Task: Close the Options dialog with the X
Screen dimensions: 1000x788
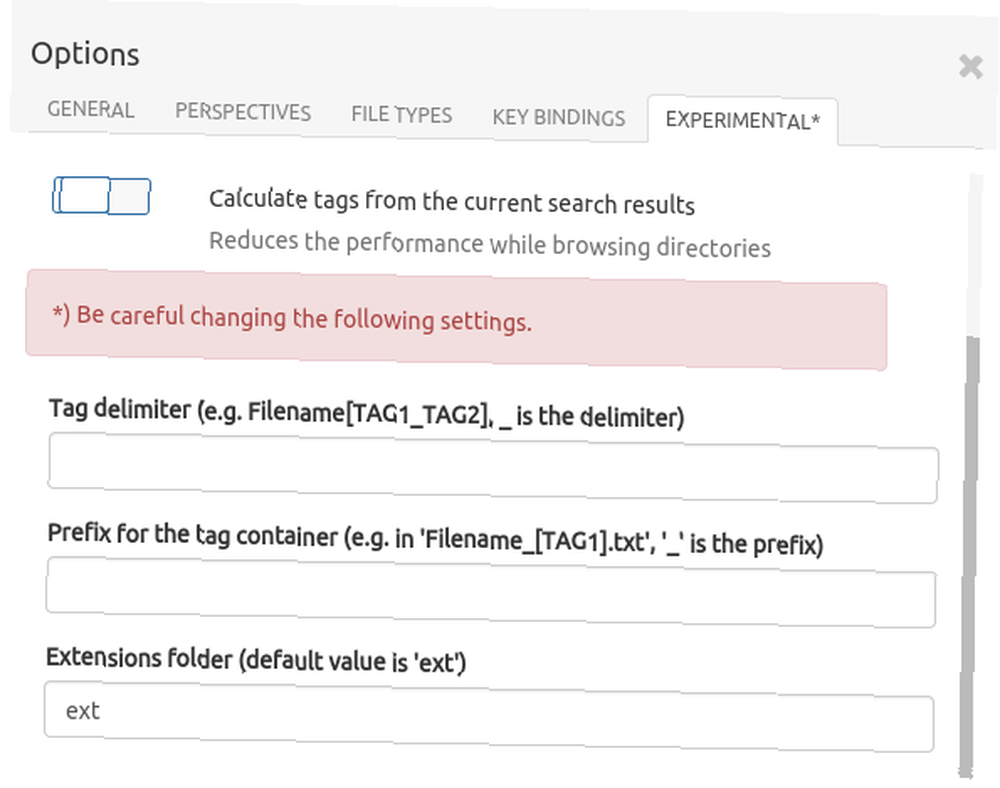Action: click(x=971, y=66)
